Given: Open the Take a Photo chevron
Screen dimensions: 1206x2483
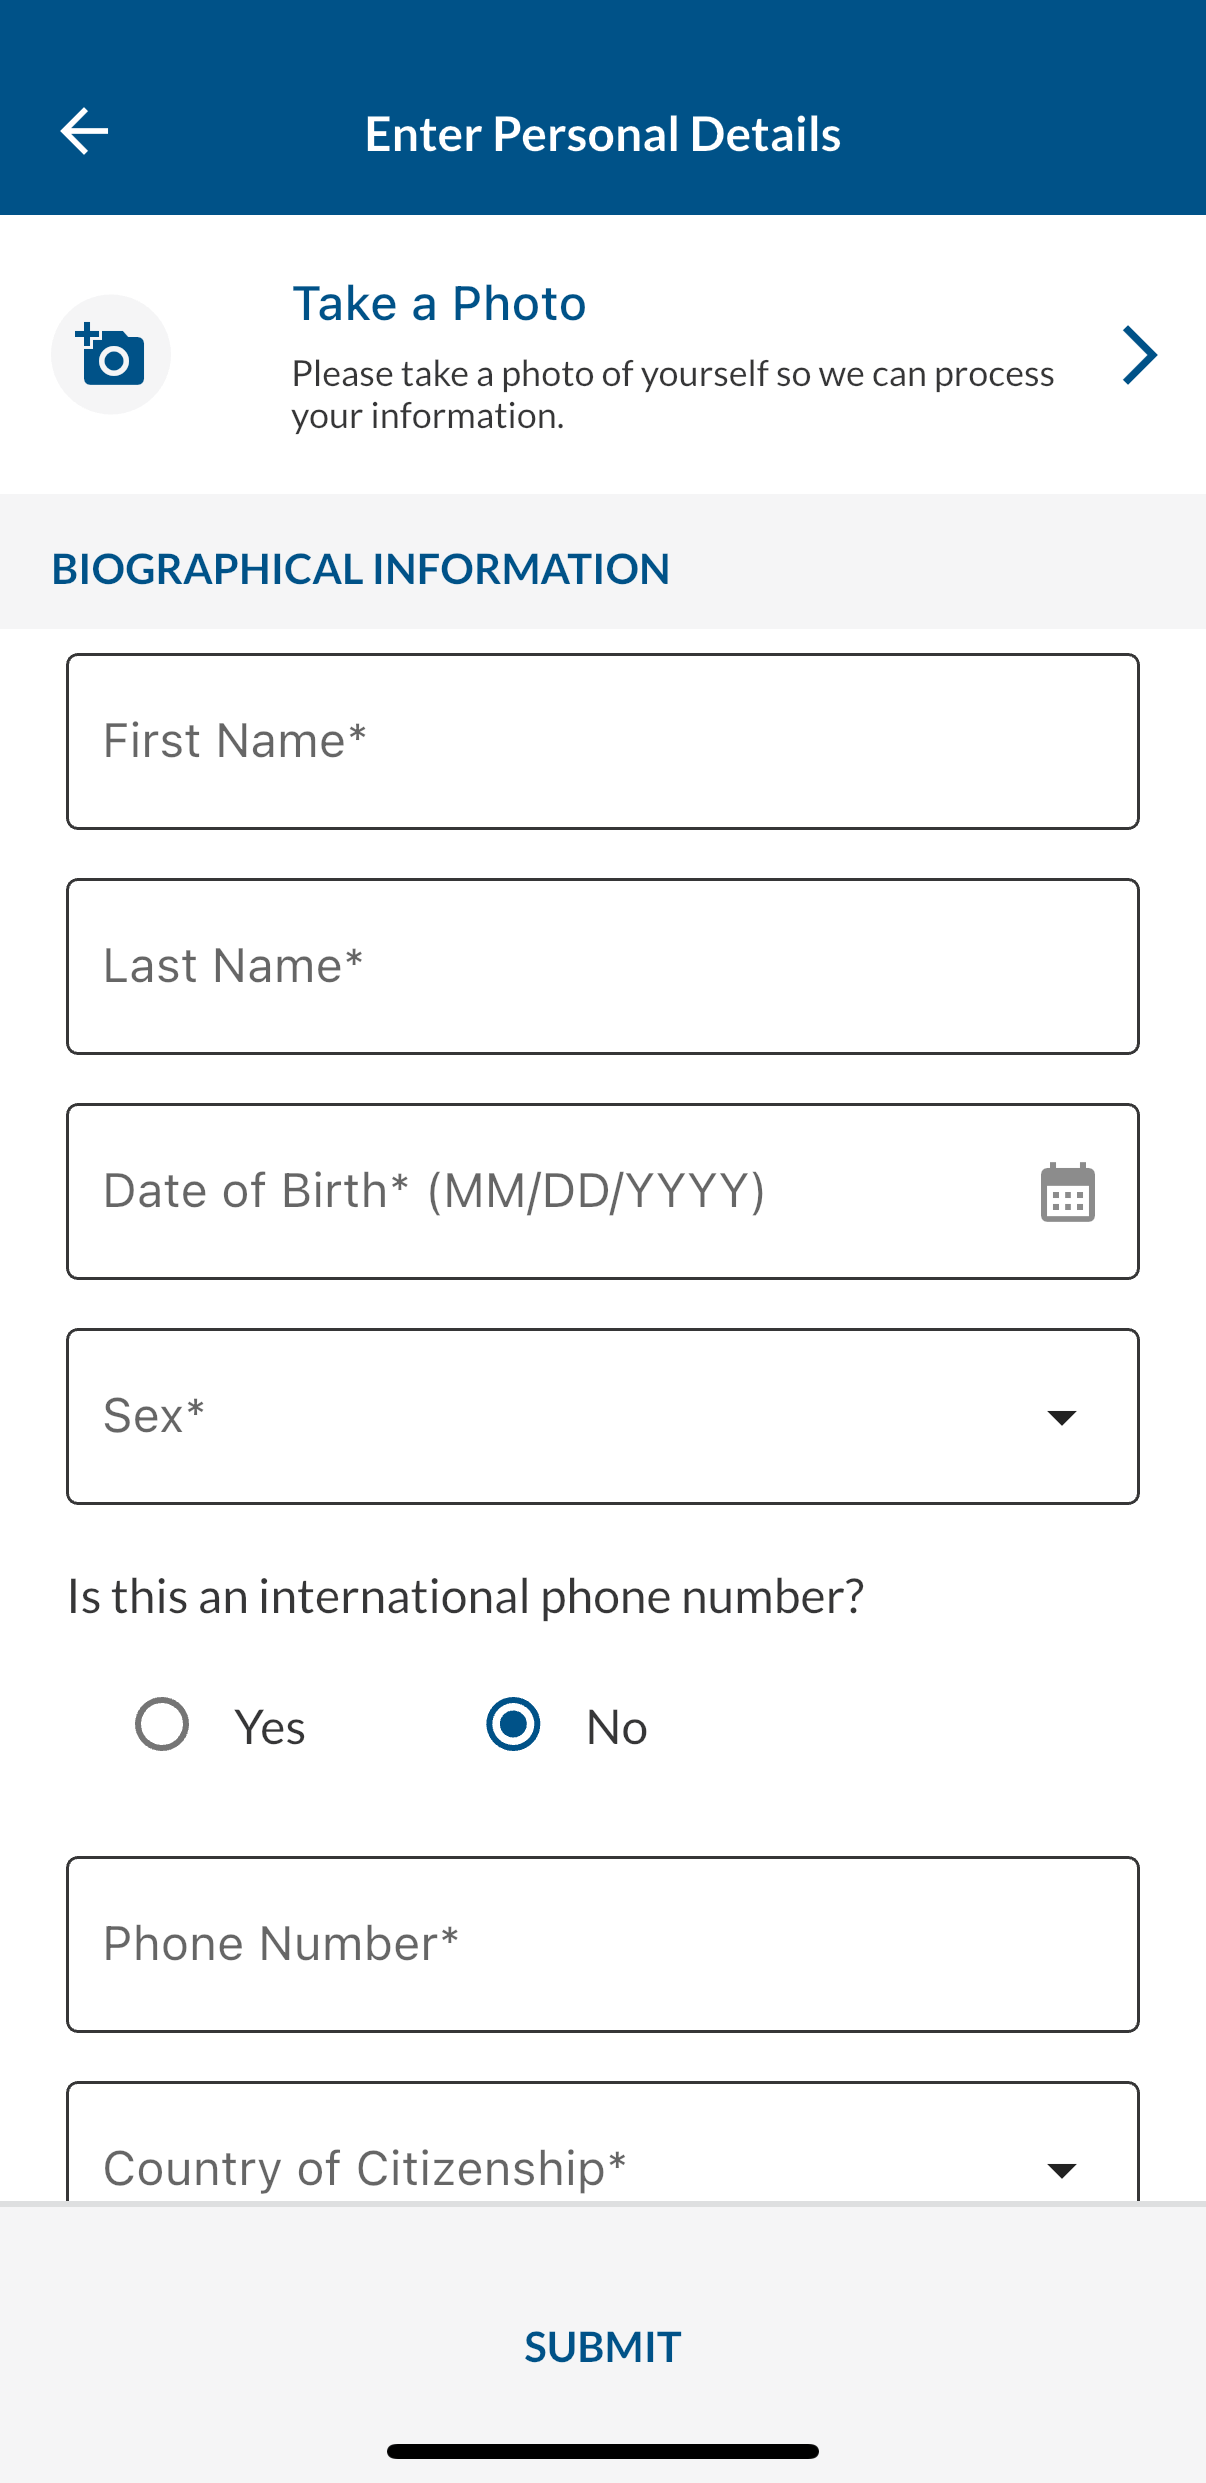Looking at the screenshot, I should point(1139,355).
